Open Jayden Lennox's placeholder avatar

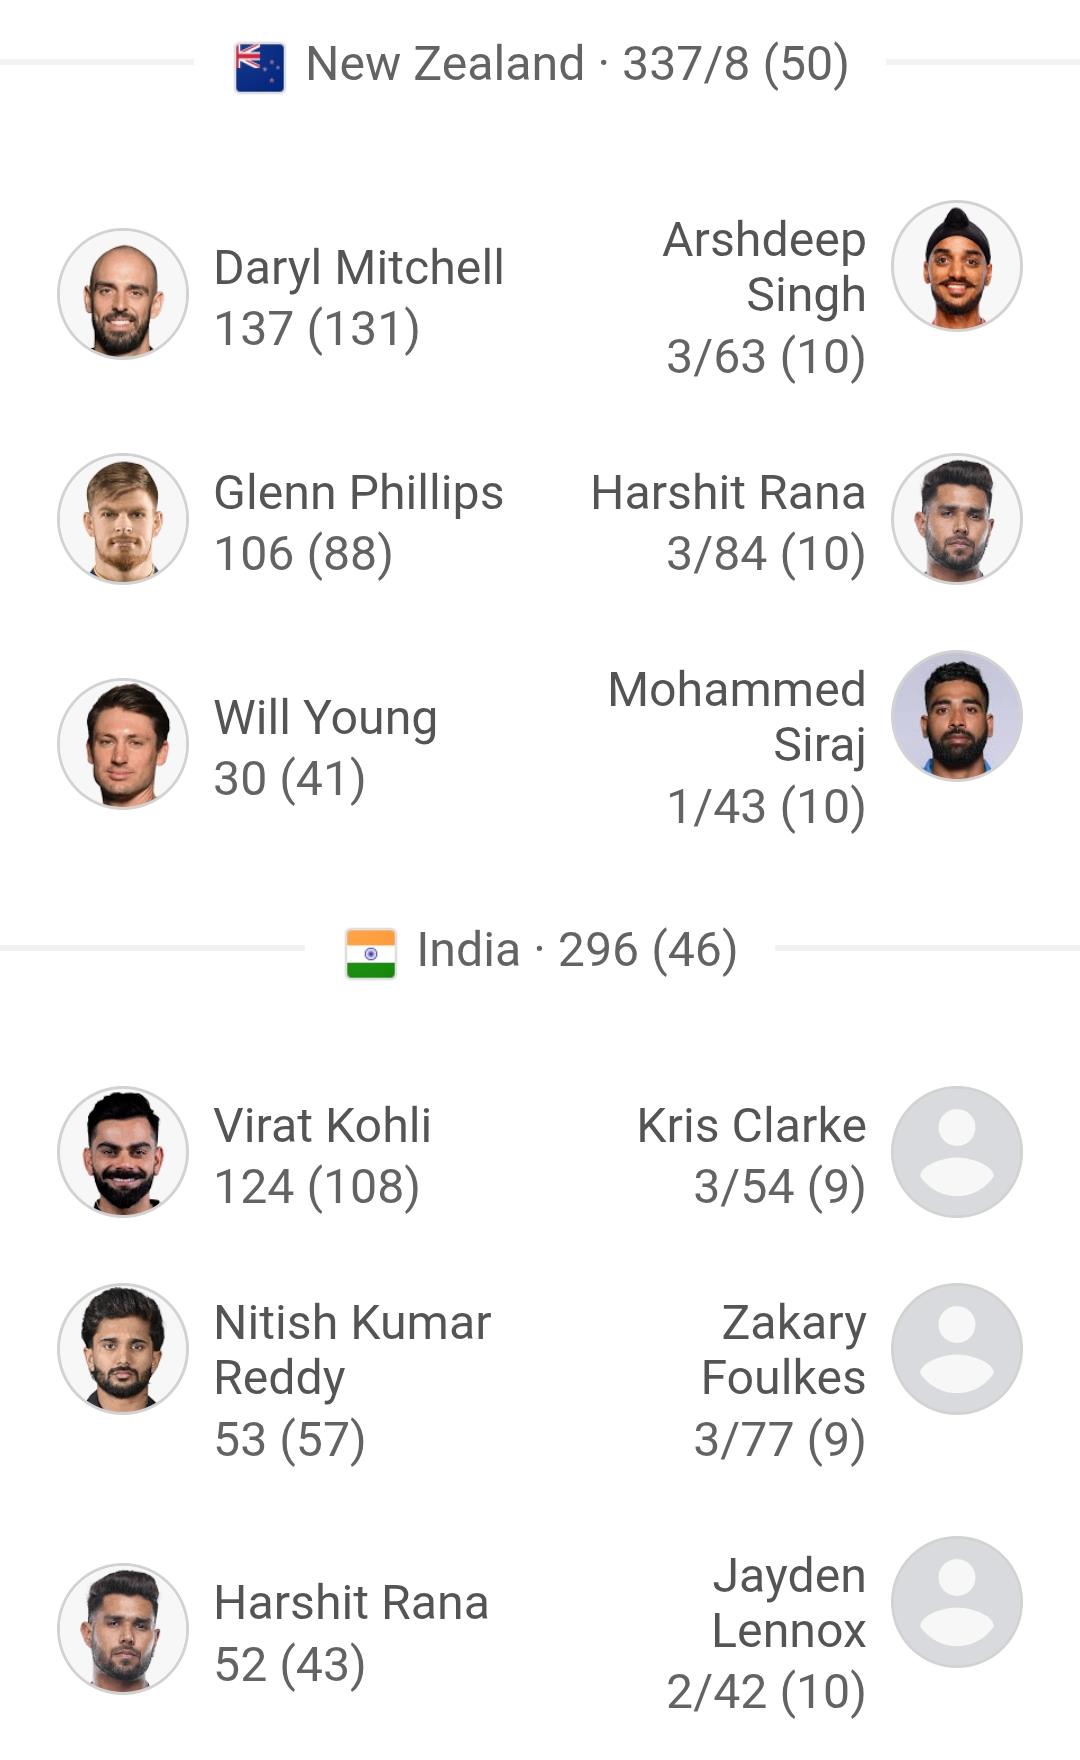coord(956,1602)
